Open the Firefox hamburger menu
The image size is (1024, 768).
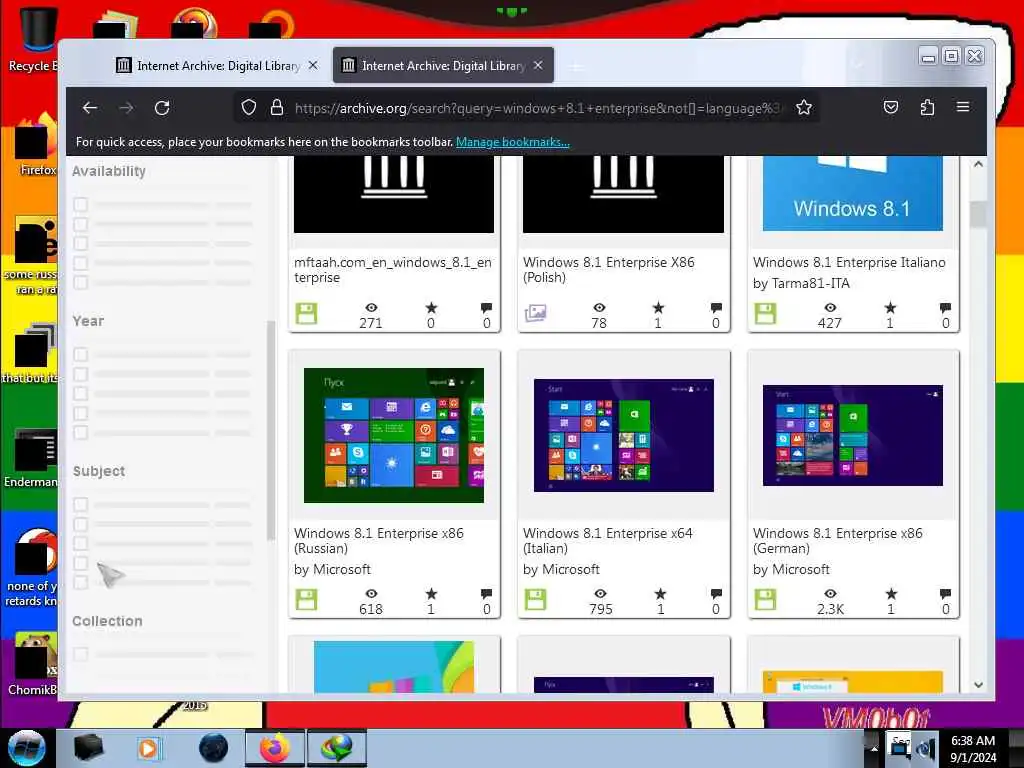click(963, 106)
